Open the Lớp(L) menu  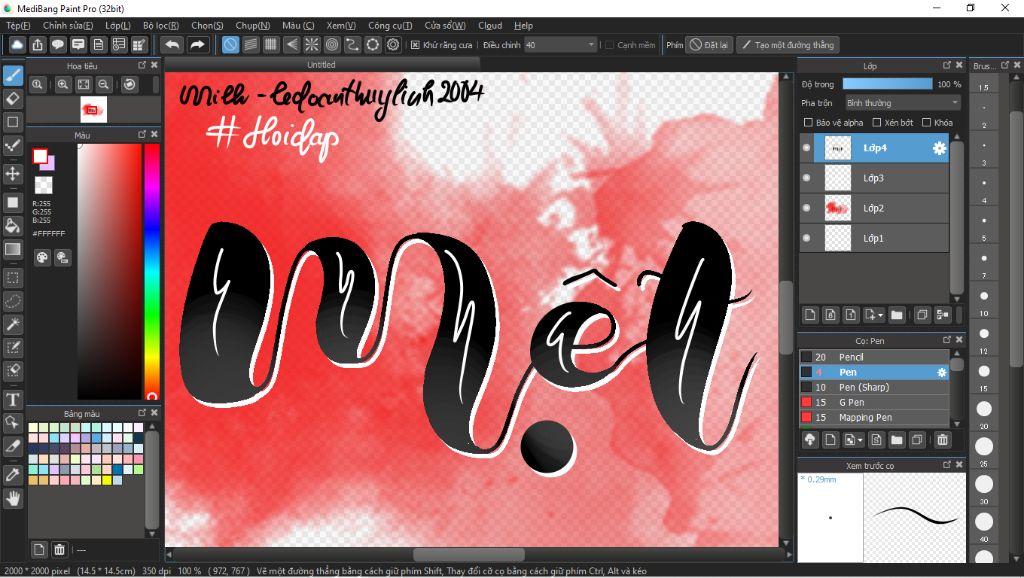click(x=118, y=25)
